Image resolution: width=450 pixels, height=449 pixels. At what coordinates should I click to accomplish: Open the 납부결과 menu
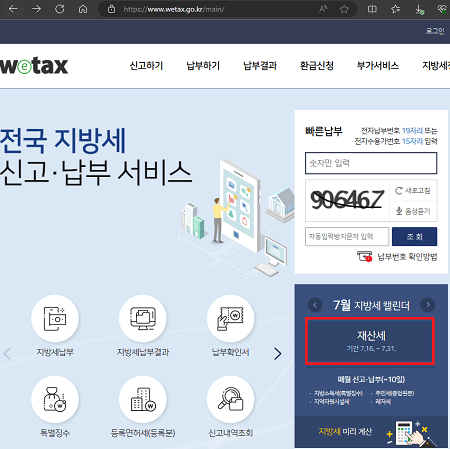260,66
